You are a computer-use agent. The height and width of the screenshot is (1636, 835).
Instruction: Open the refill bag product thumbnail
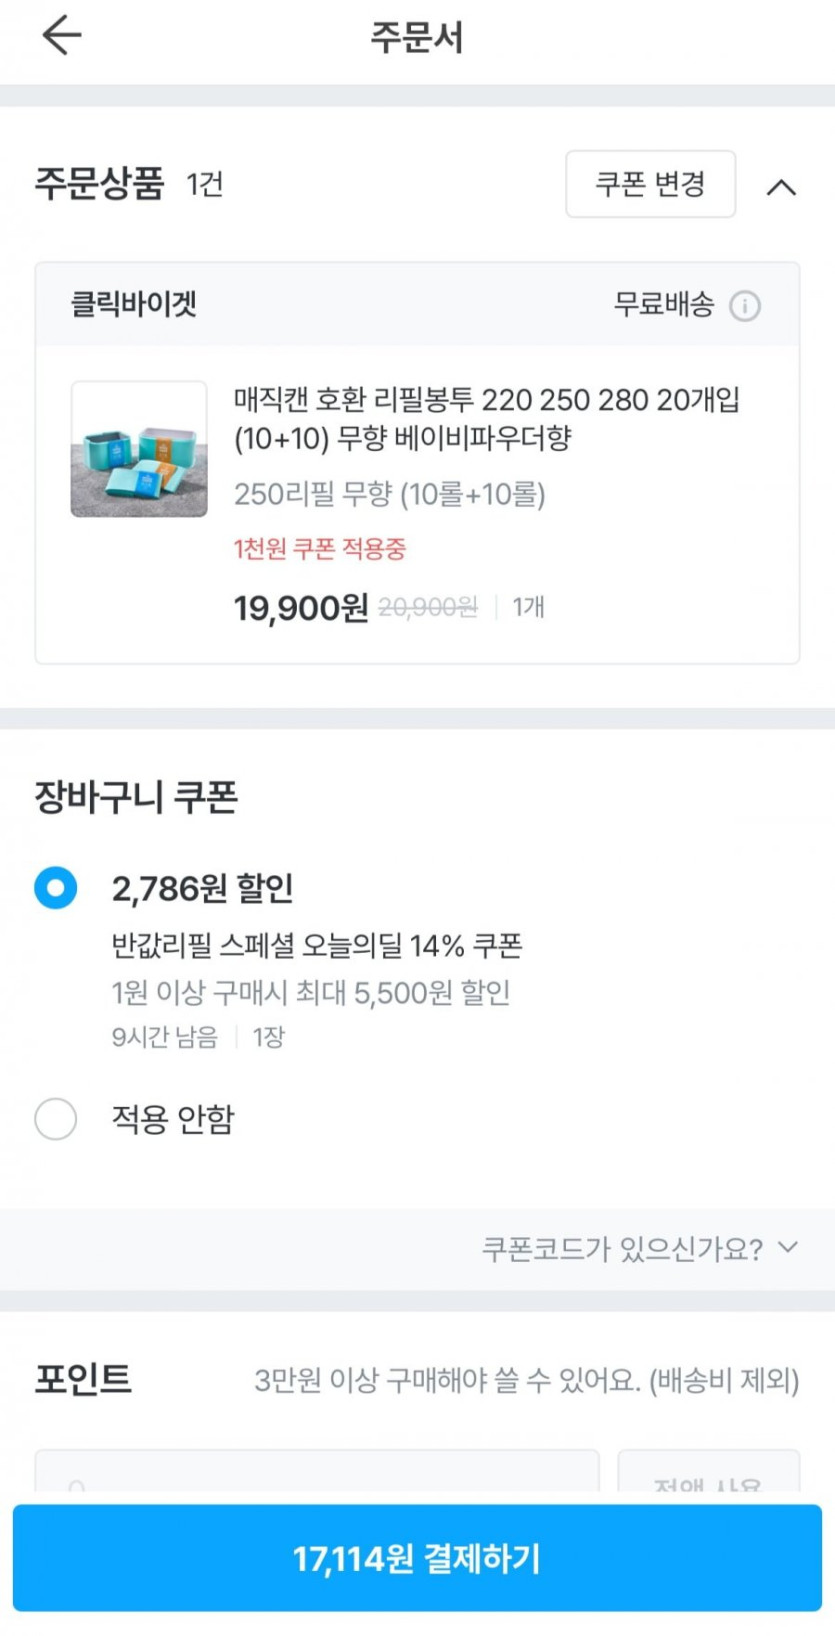coord(139,449)
